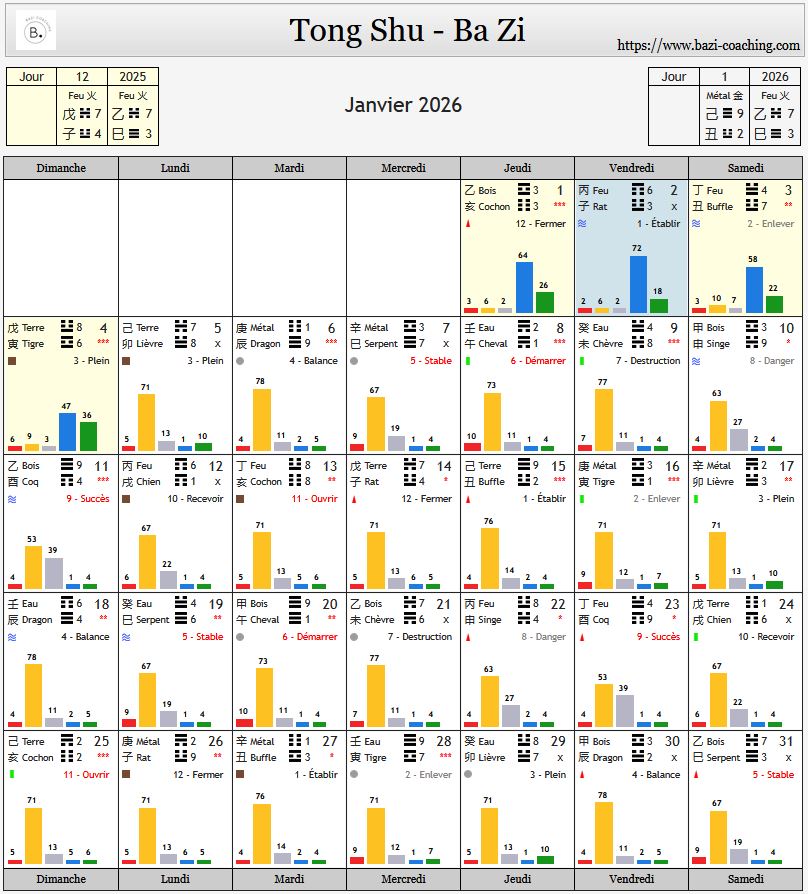Select day 15 labeled 1 - Établir
The image size is (808, 894).
517,499
